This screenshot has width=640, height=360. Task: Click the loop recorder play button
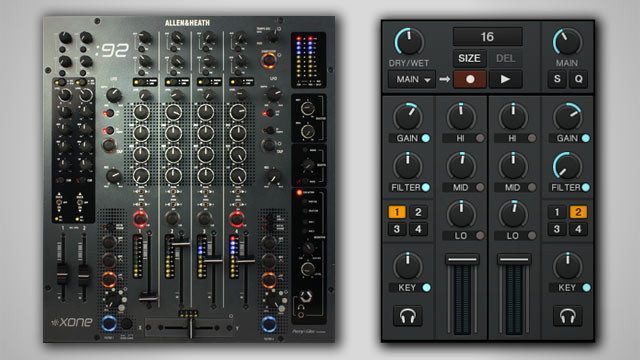point(505,79)
